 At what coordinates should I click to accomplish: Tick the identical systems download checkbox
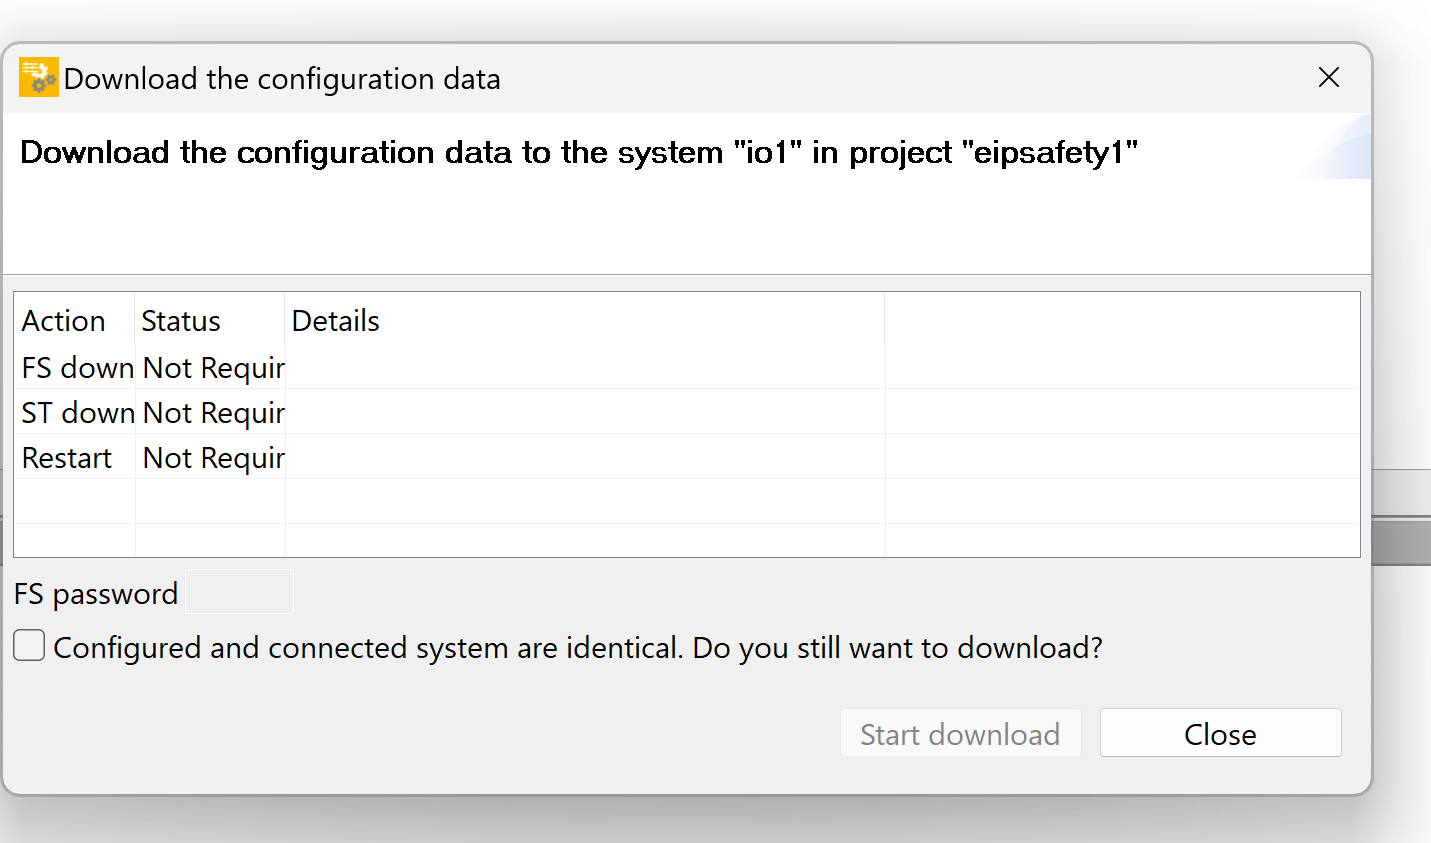click(29, 645)
